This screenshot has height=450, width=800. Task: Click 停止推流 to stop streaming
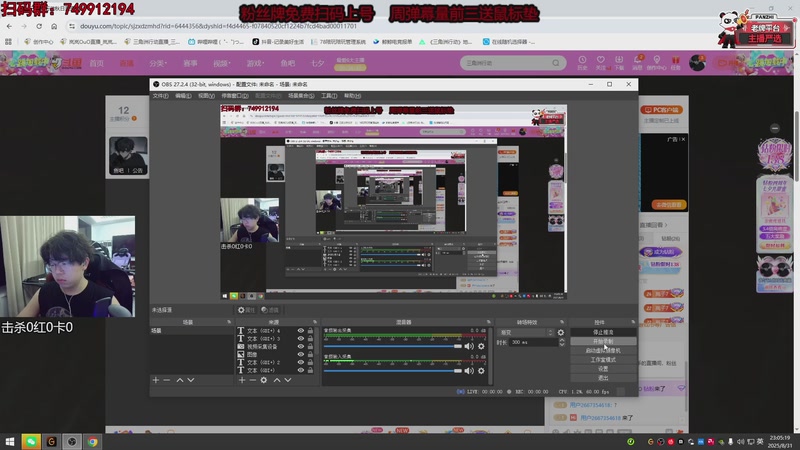[603, 332]
